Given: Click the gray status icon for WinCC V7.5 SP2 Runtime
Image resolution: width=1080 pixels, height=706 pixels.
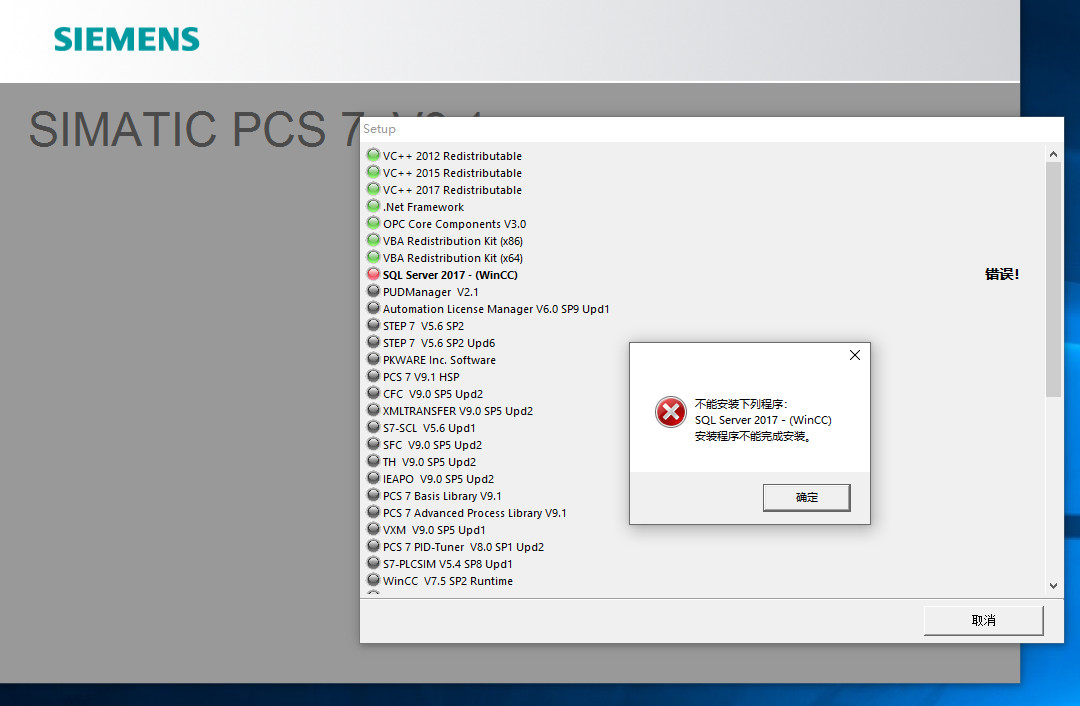Looking at the screenshot, I should pyautogui.click(x=373, y=579).
